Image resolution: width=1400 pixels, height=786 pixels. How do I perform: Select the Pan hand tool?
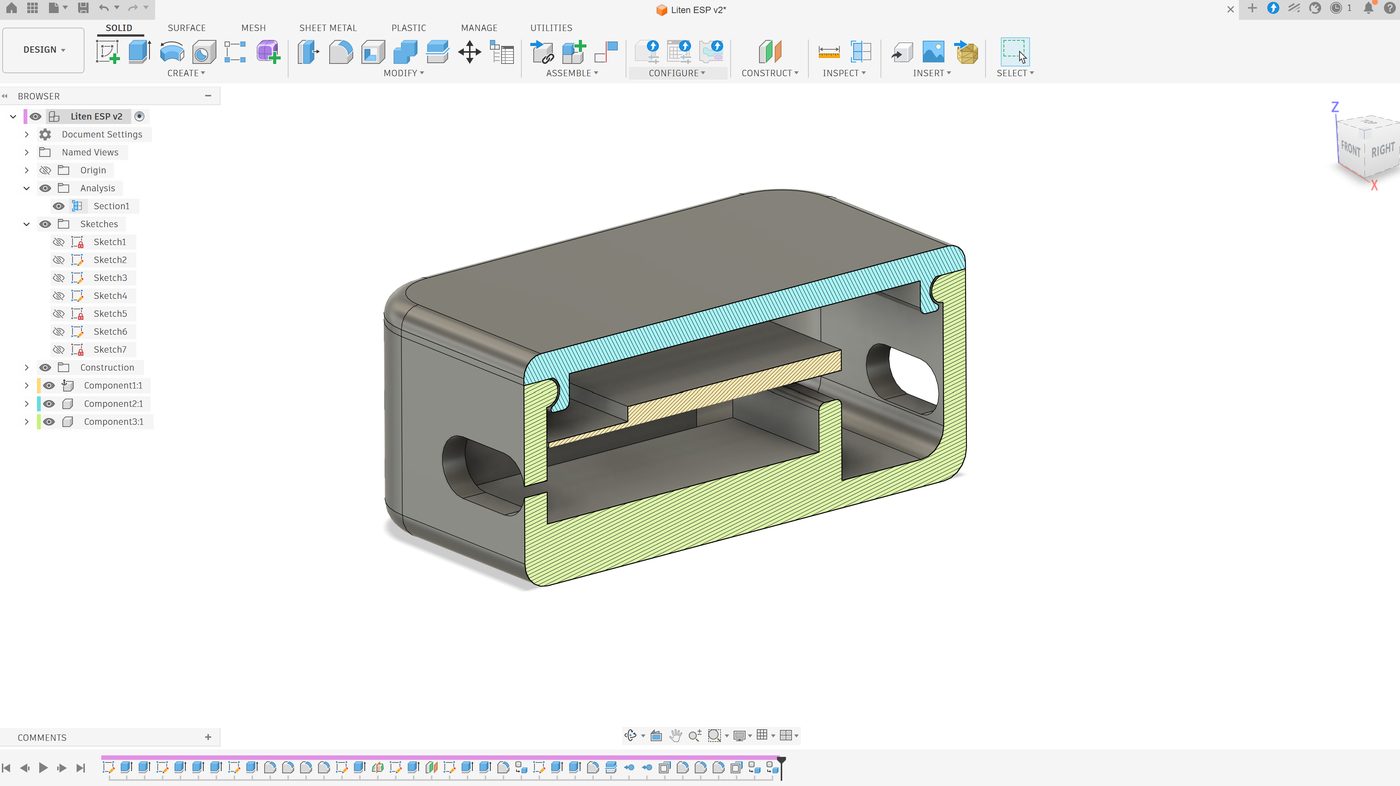(676, 735)
